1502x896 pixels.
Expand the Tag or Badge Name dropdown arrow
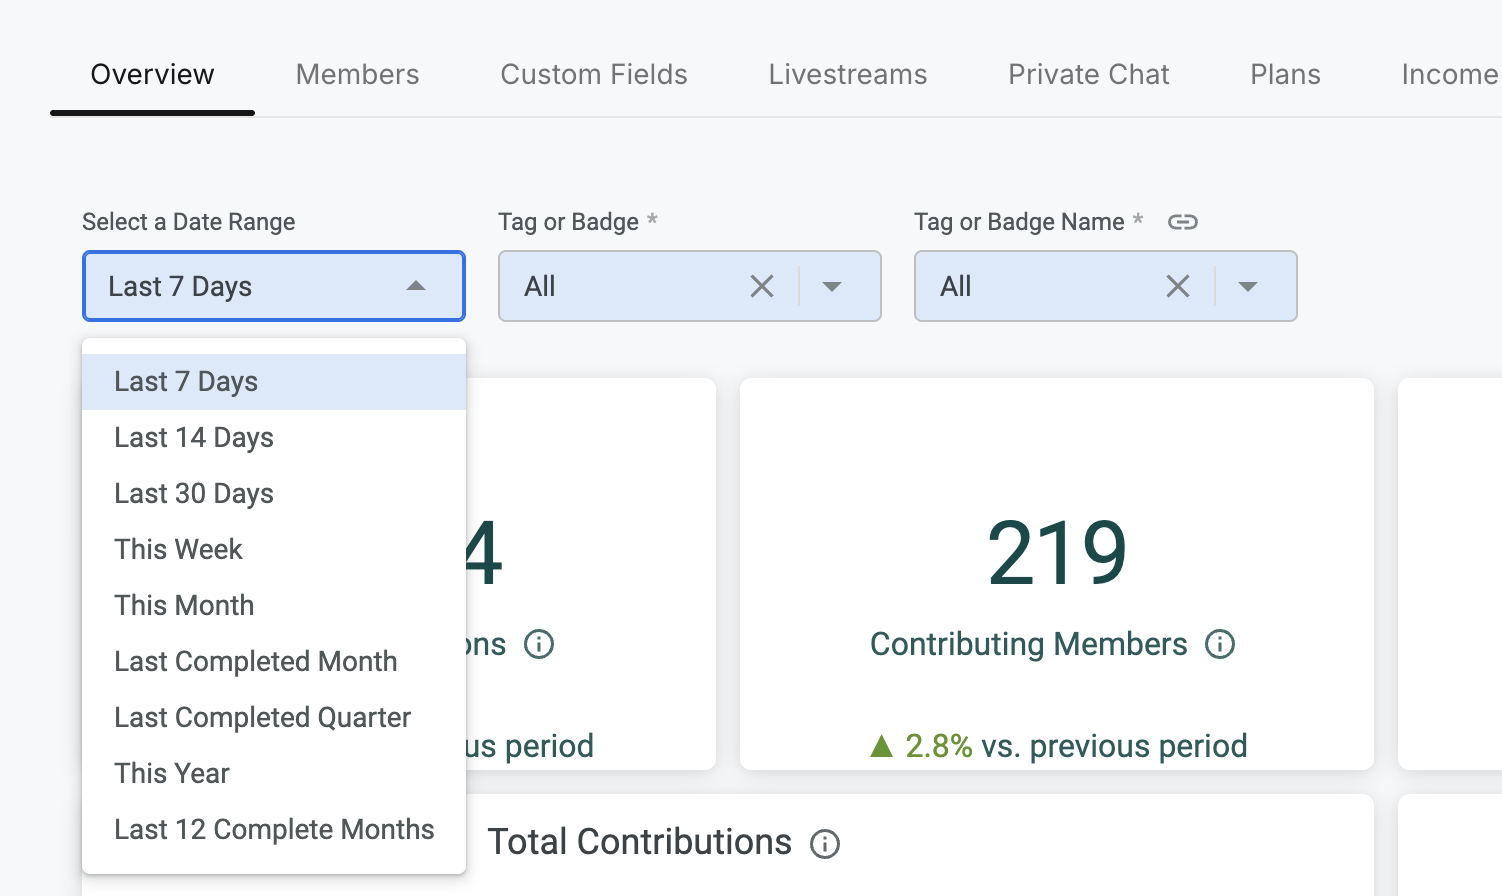[1247, 287]
